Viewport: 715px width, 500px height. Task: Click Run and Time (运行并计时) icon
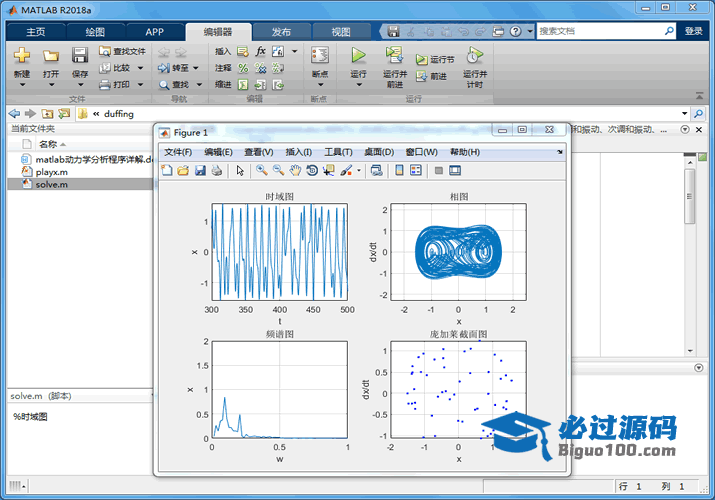click(x=474, y=55)
